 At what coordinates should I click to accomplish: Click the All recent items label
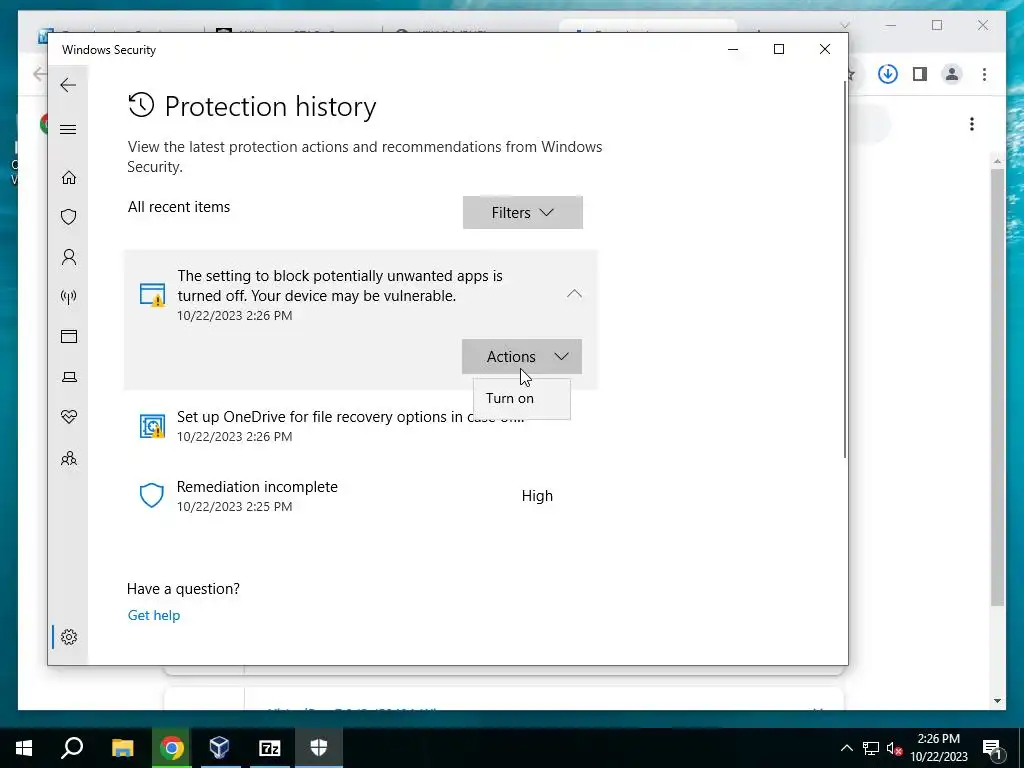(x=179, y=207)
